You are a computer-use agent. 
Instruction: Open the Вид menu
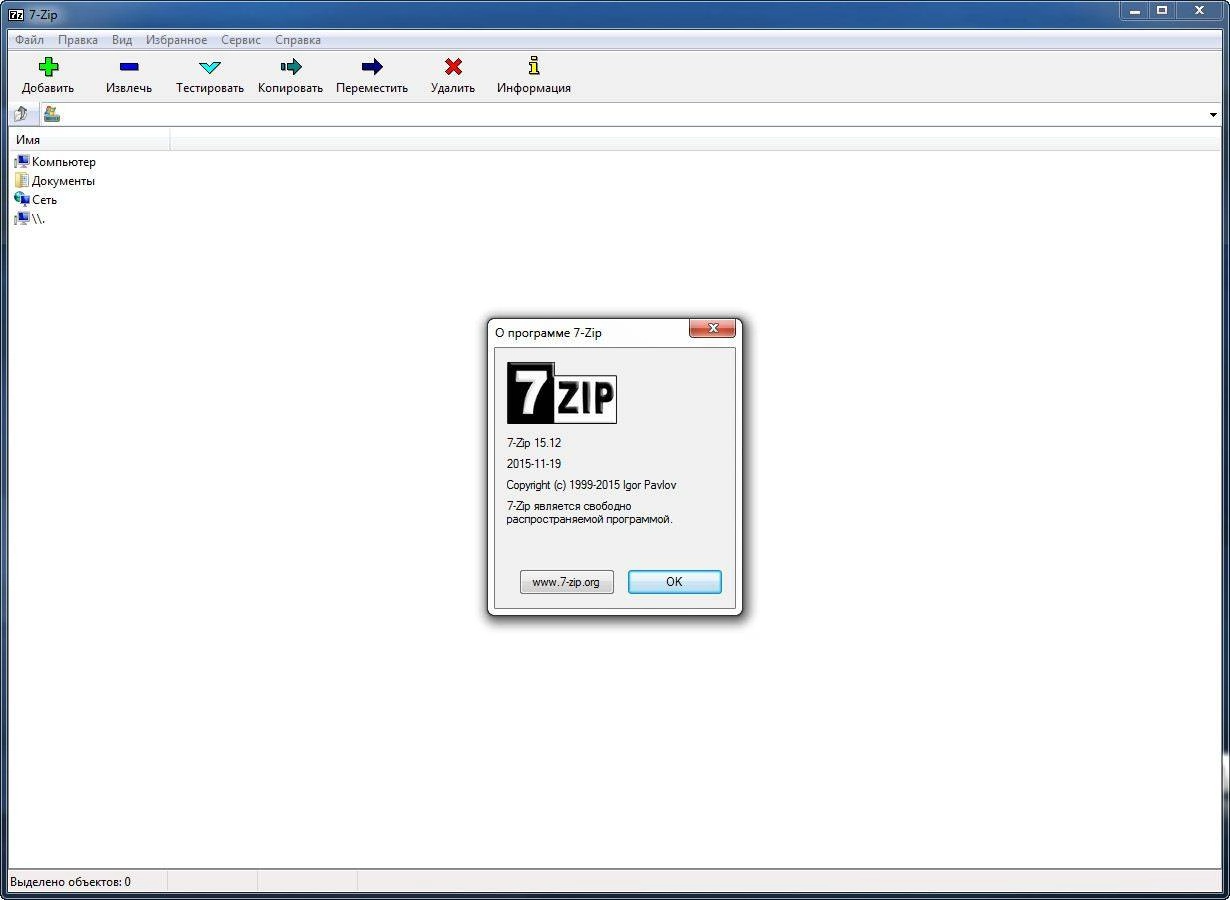point(122,40)
